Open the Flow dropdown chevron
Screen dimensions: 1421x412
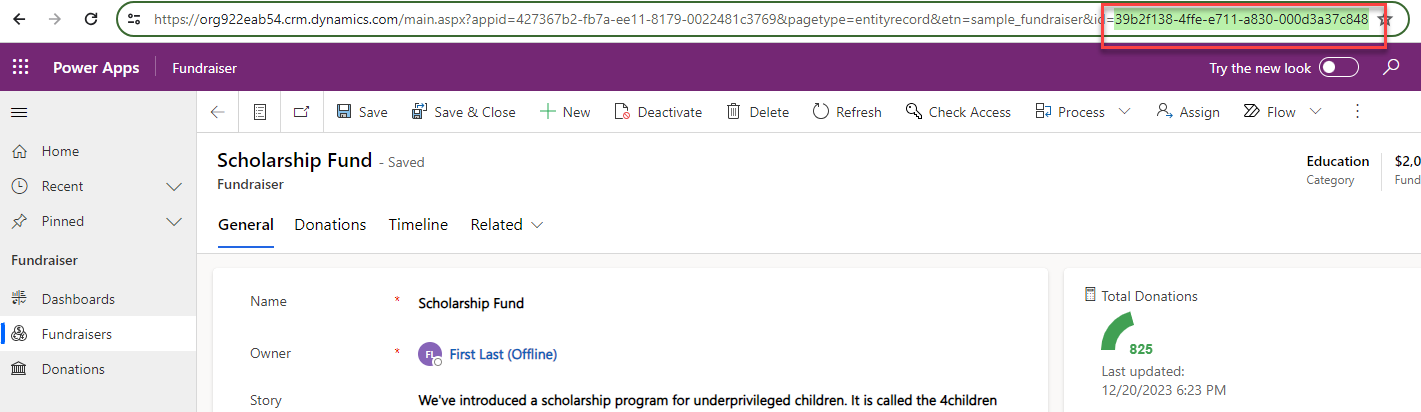[1315, 112]
